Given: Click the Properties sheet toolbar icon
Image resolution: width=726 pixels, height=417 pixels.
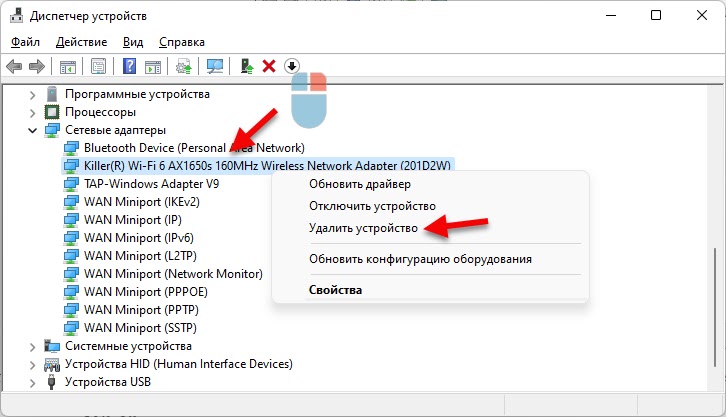Looking at the screenshot, I should coord(98,66).
